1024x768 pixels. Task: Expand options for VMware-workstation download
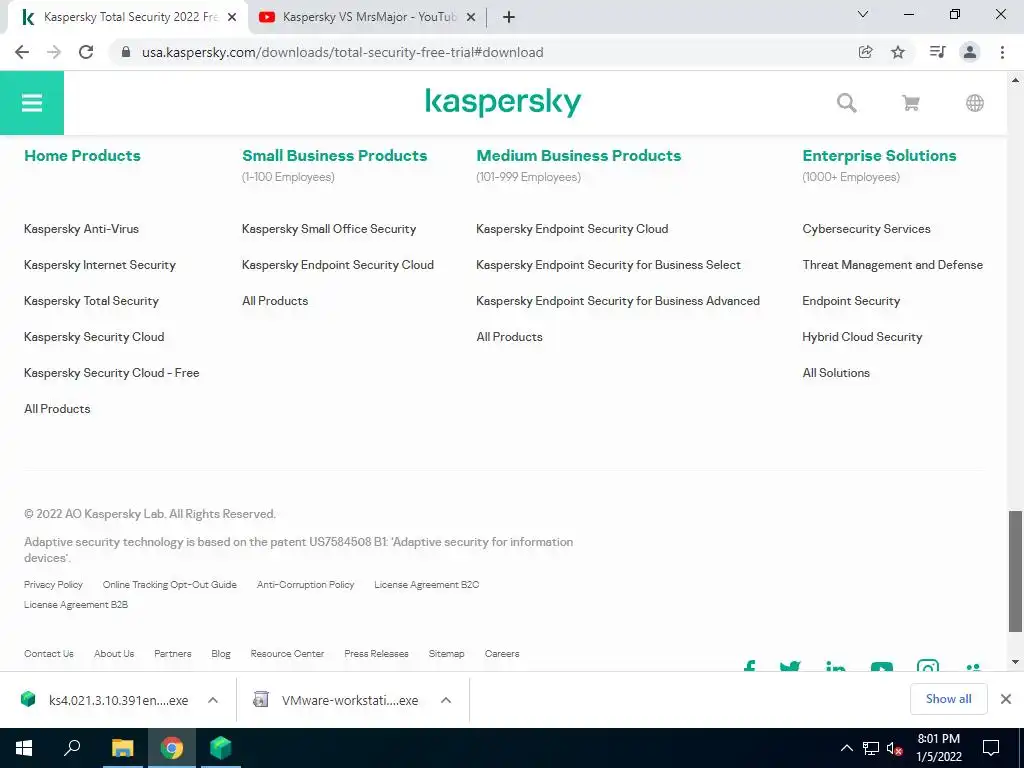click(445, 699)
